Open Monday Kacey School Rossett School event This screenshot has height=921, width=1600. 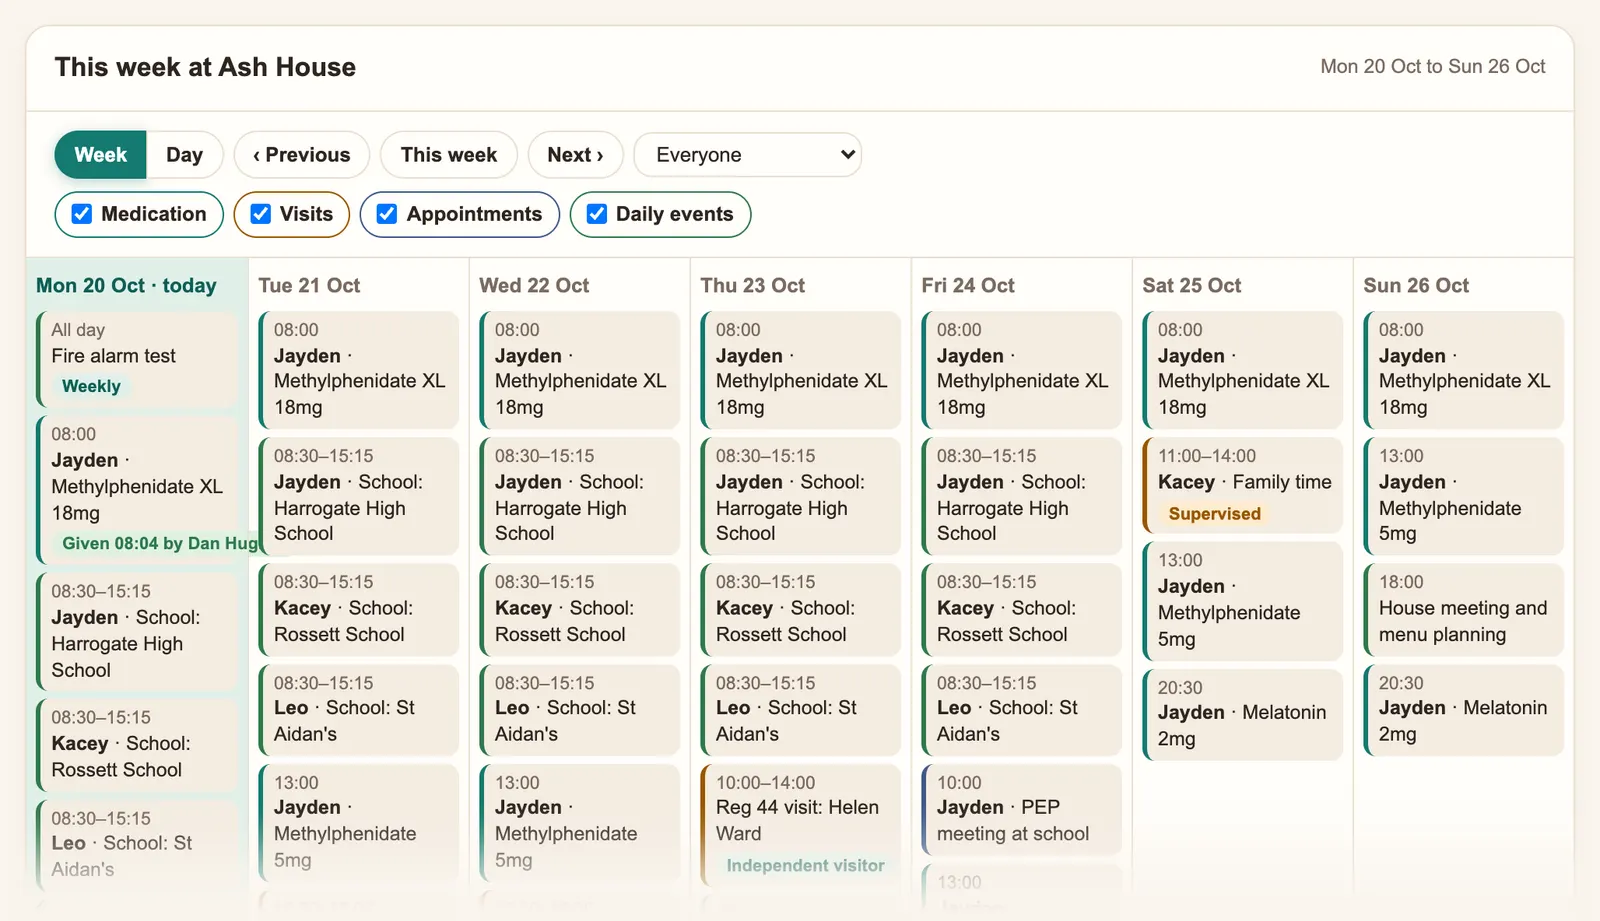[137, 744]
